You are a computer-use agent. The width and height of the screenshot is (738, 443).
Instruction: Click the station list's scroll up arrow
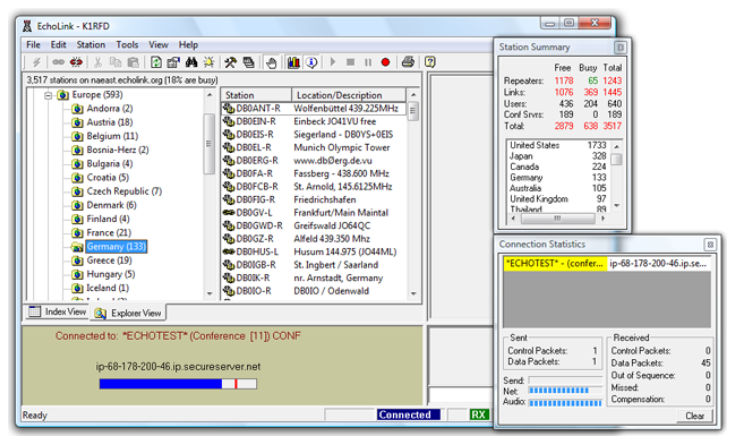[x=413, y=95]
